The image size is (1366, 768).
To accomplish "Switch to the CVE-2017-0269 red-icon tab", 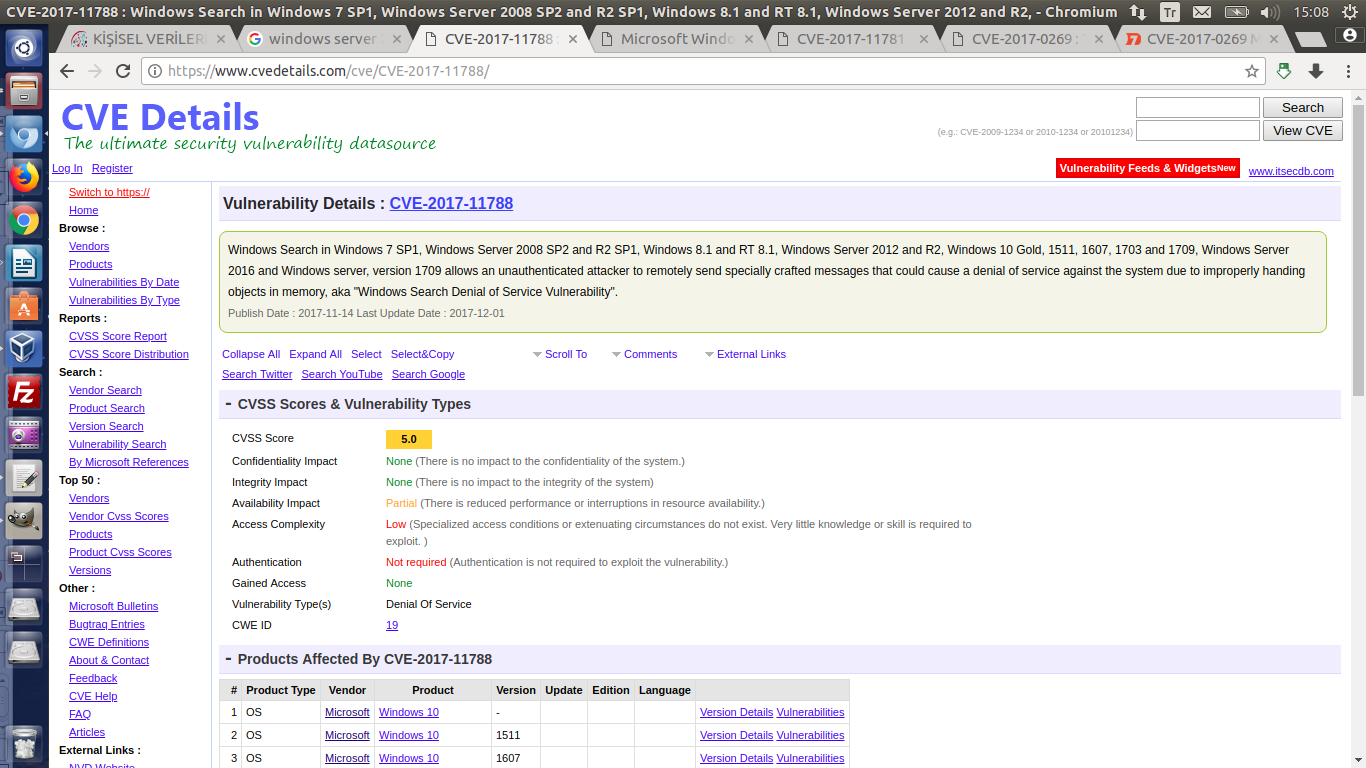I will click(1200, 39).
